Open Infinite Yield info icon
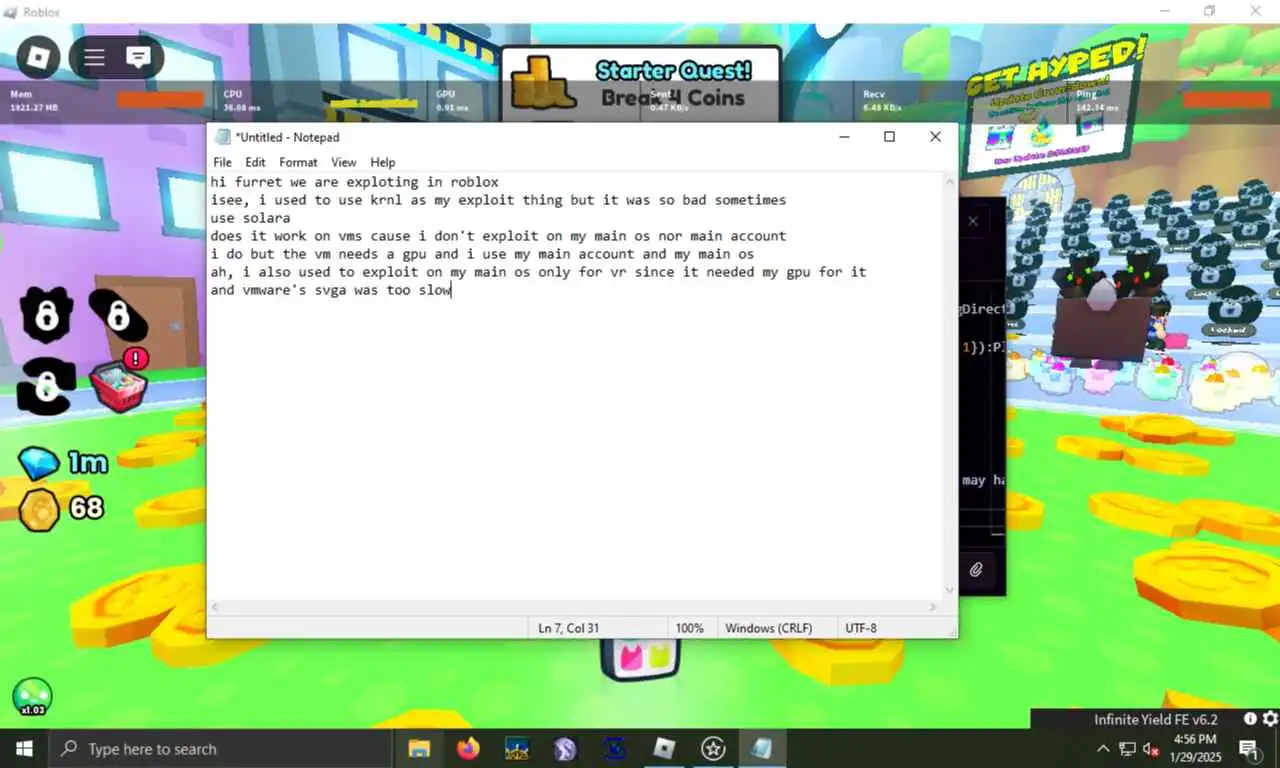Viewport: 1280px width, 768px height. pos(1250,719)
